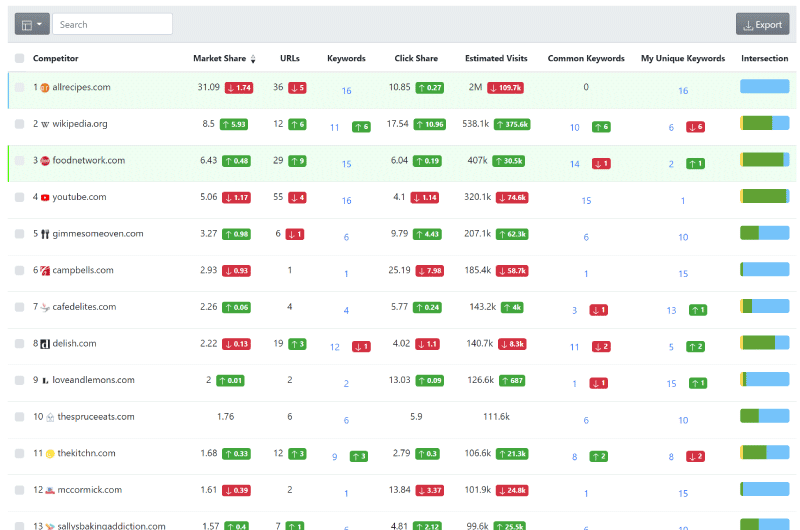Toggle the select-all checkbox in header
The height and width of the screenshot is (530, 800).
click(19, 58)
